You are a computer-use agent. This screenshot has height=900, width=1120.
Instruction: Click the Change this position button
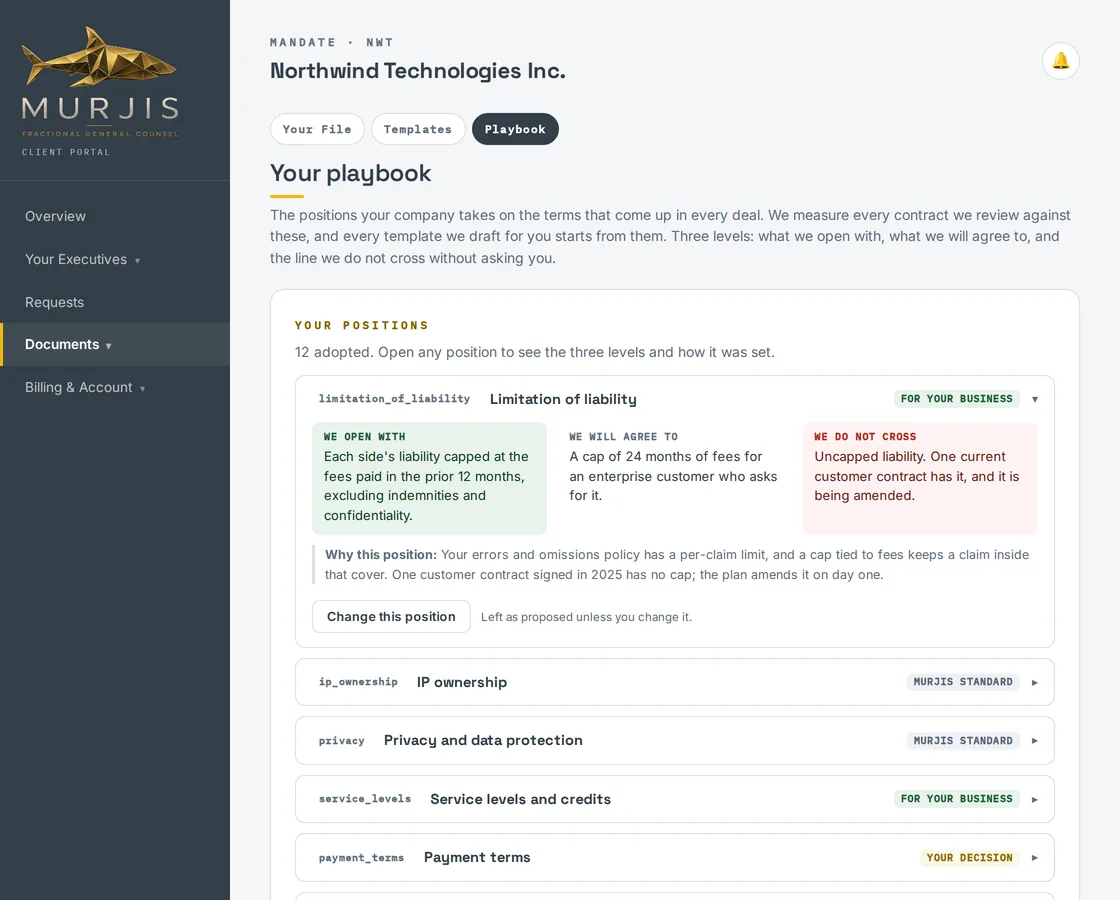391,616
